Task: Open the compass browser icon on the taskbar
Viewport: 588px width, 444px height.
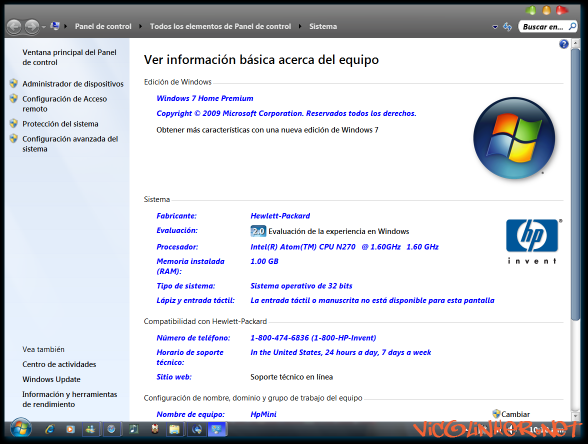Action: (x=111, y=430)
